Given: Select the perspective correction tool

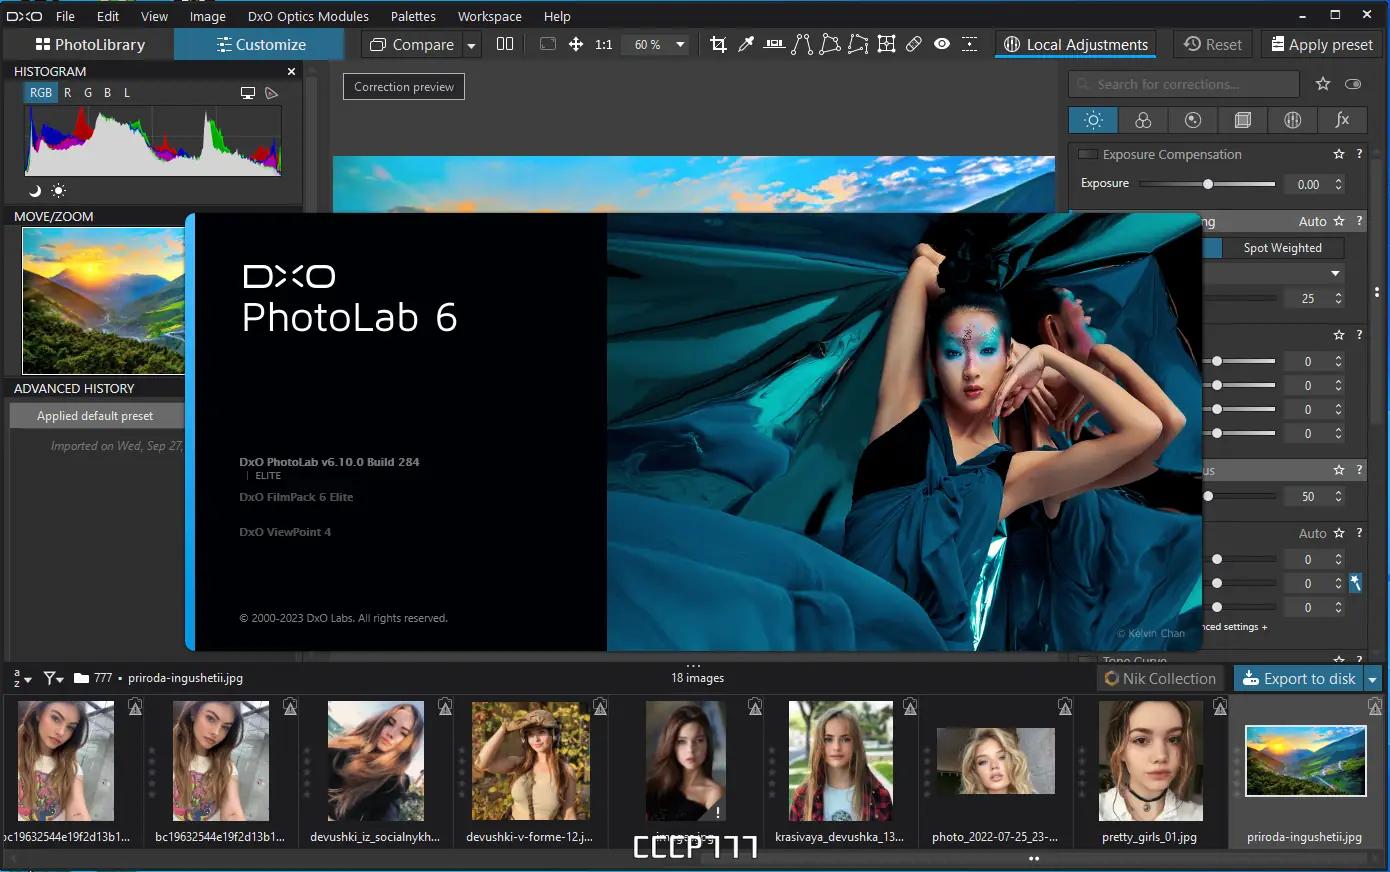Looking at the screenshot, I should 829,44.
